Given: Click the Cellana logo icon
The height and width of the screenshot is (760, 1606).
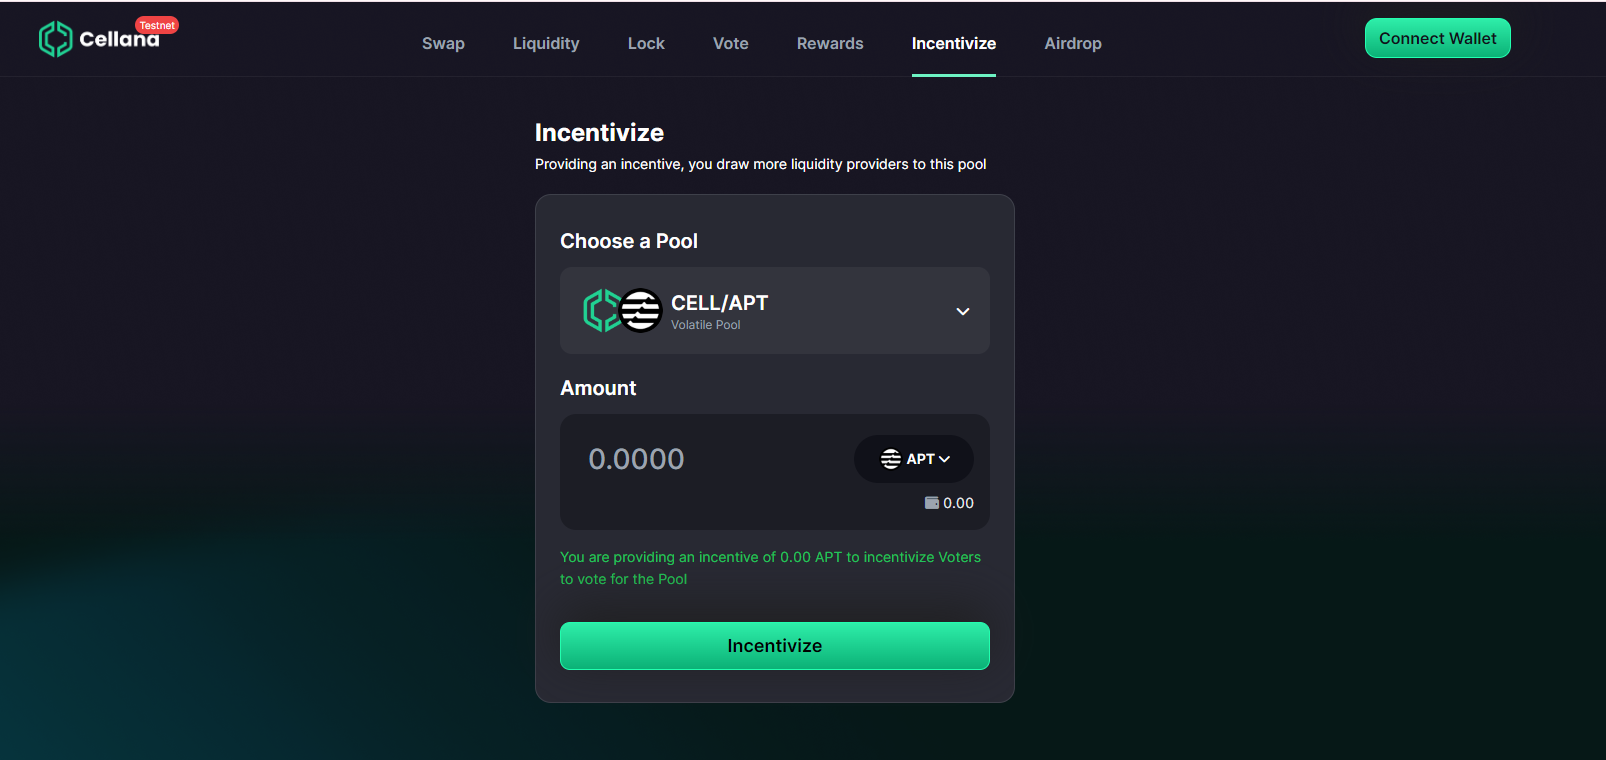Looking at the screenshot, I should pos(55,39).
